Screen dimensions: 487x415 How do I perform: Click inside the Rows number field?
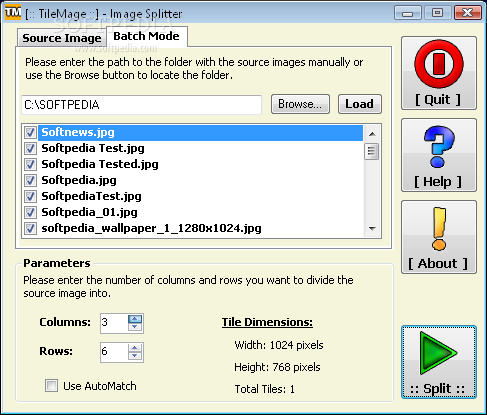[x=114, y=352]
